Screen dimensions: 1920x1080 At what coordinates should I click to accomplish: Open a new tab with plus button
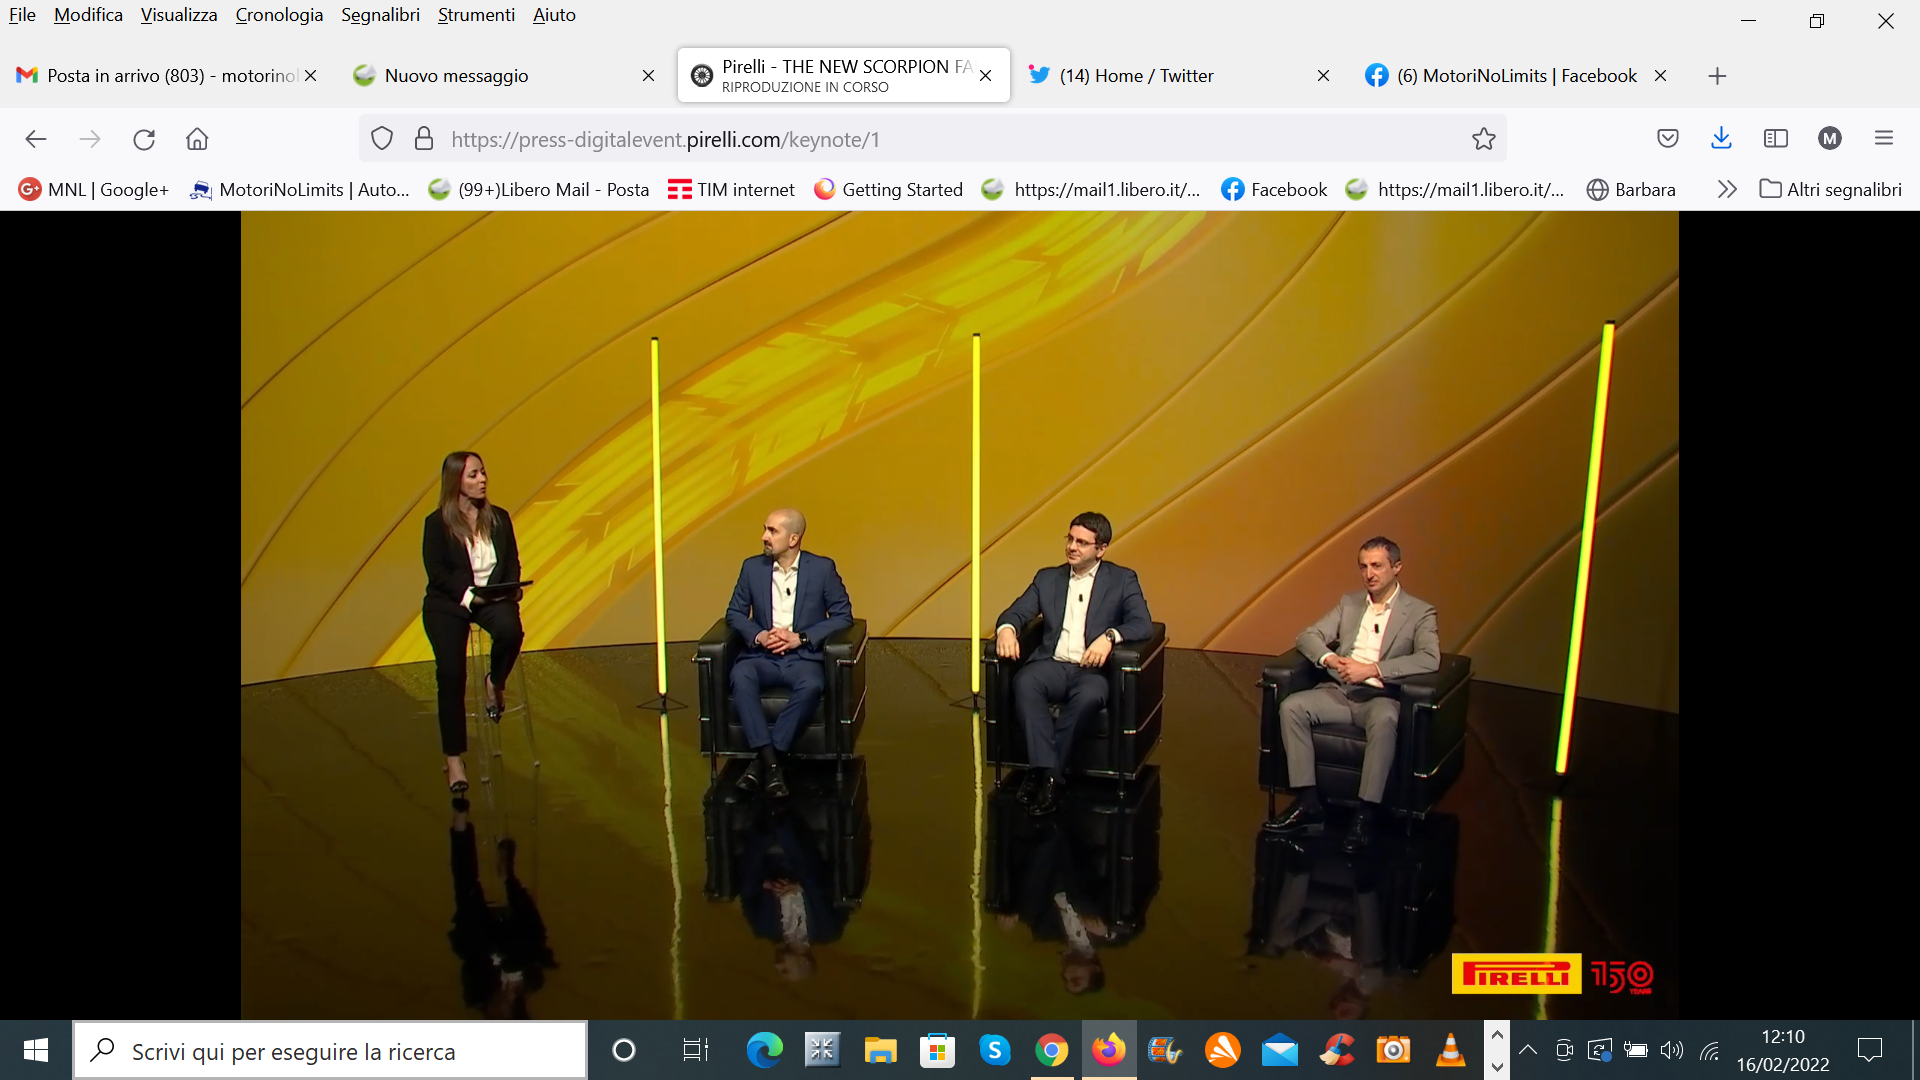(x=1717, y=76)
